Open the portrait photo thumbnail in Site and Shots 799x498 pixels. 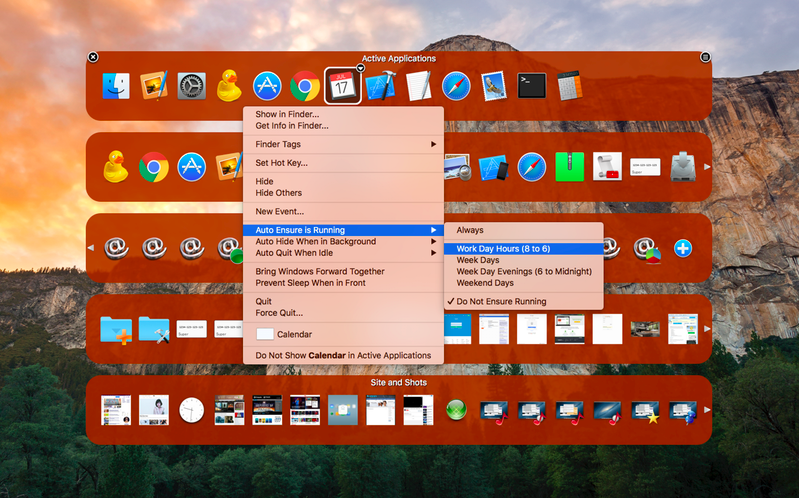pos(154,410)
